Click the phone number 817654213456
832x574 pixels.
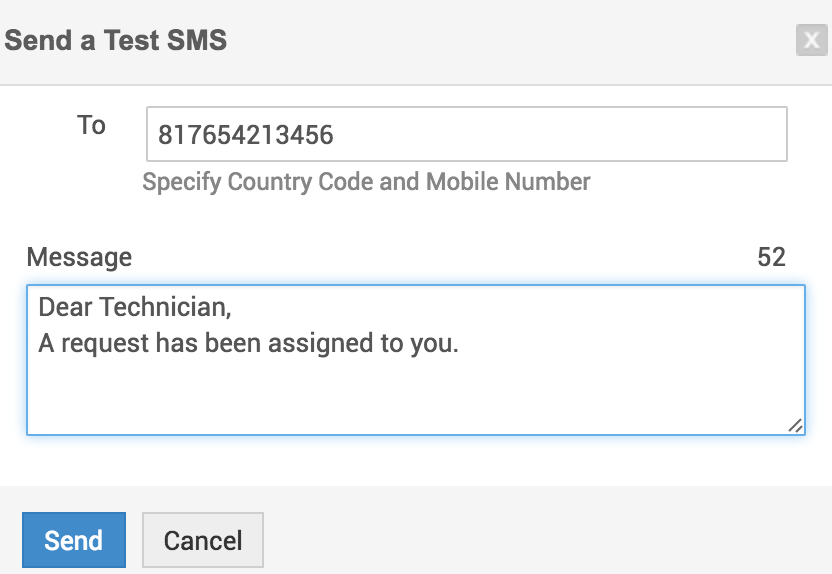tap(246, 135)
